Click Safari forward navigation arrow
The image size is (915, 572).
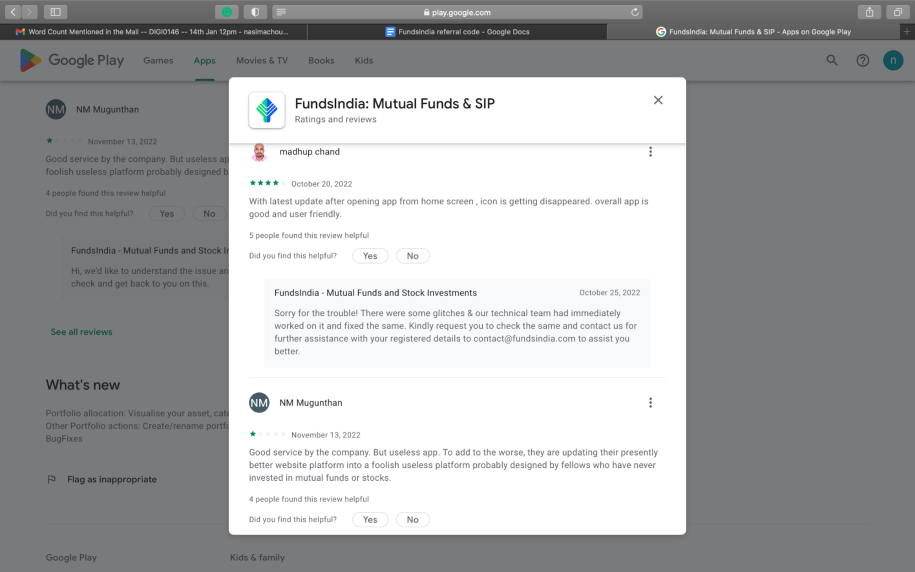pyautogui.click(x=29, y=12)
